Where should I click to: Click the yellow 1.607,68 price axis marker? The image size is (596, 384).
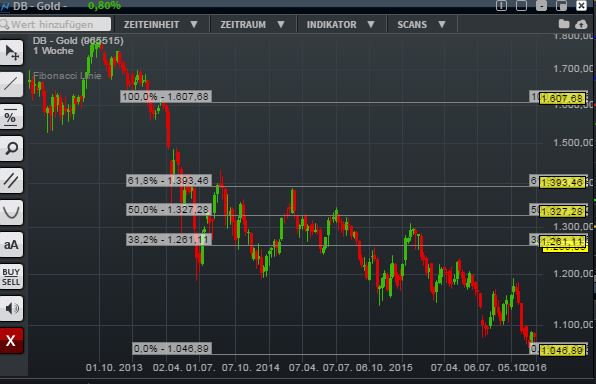pyautogui.click(x=562, y=98)
